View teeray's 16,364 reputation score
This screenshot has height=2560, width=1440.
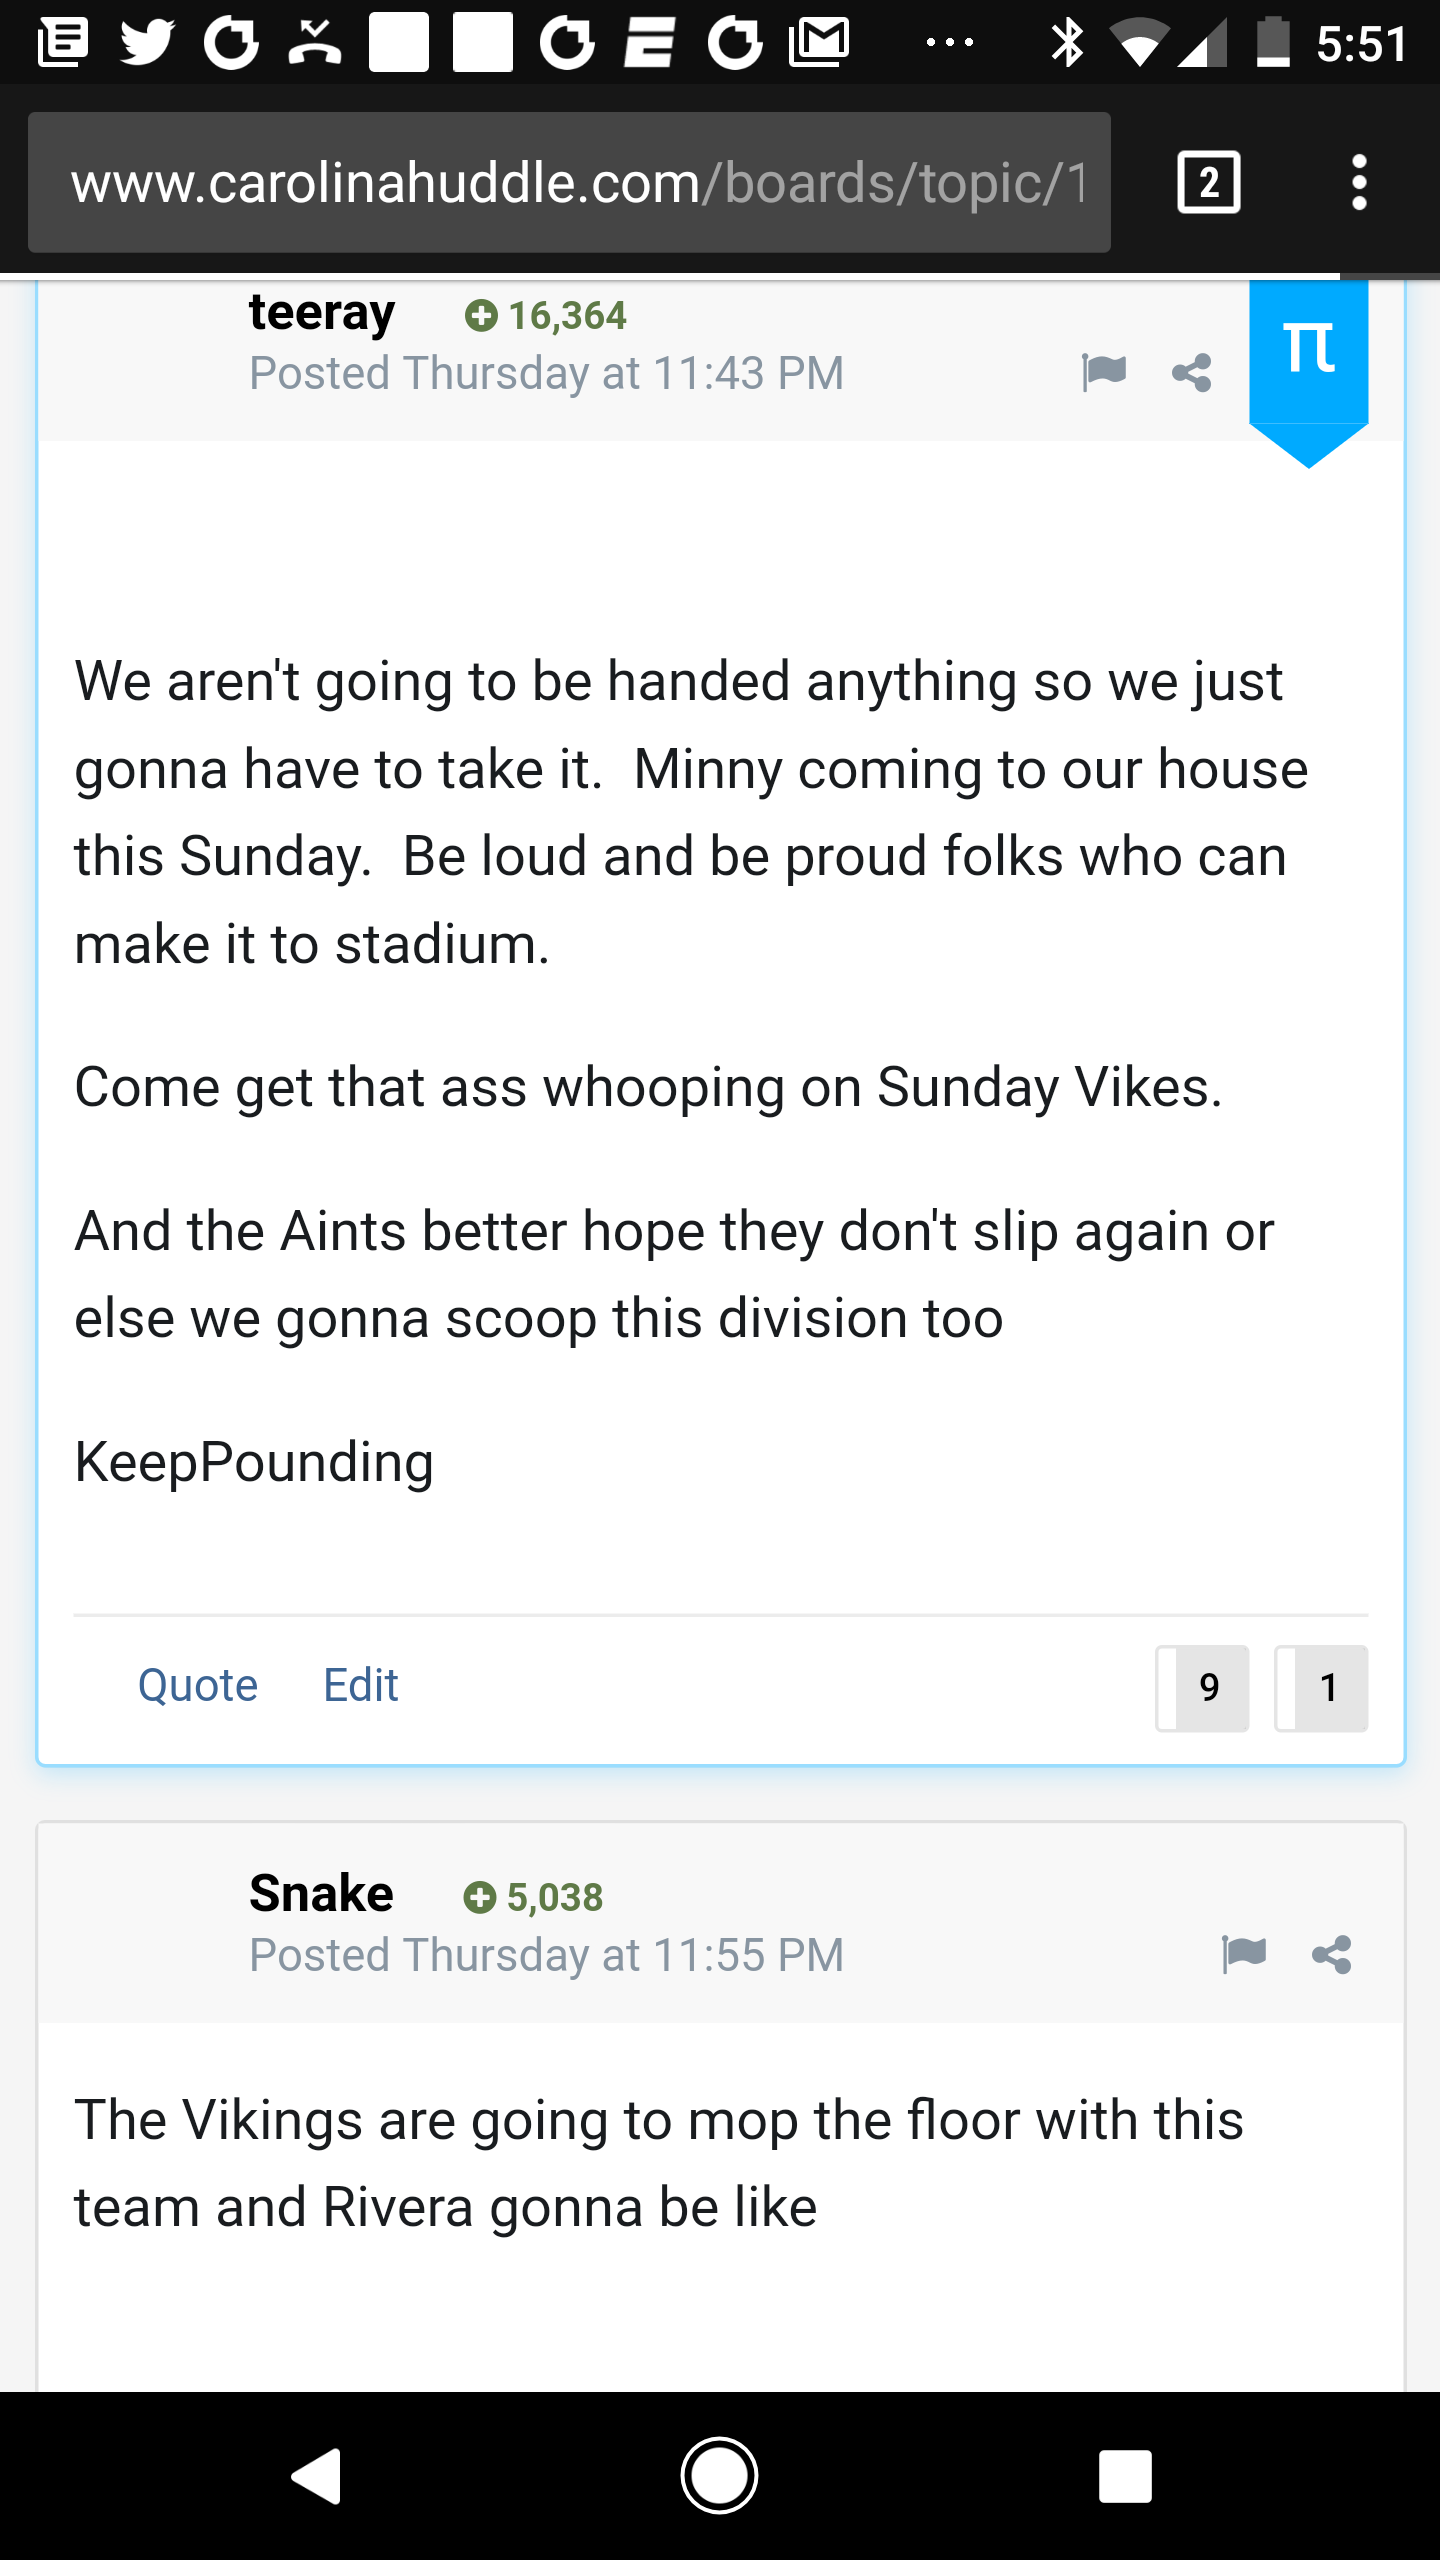pos(546,316)
